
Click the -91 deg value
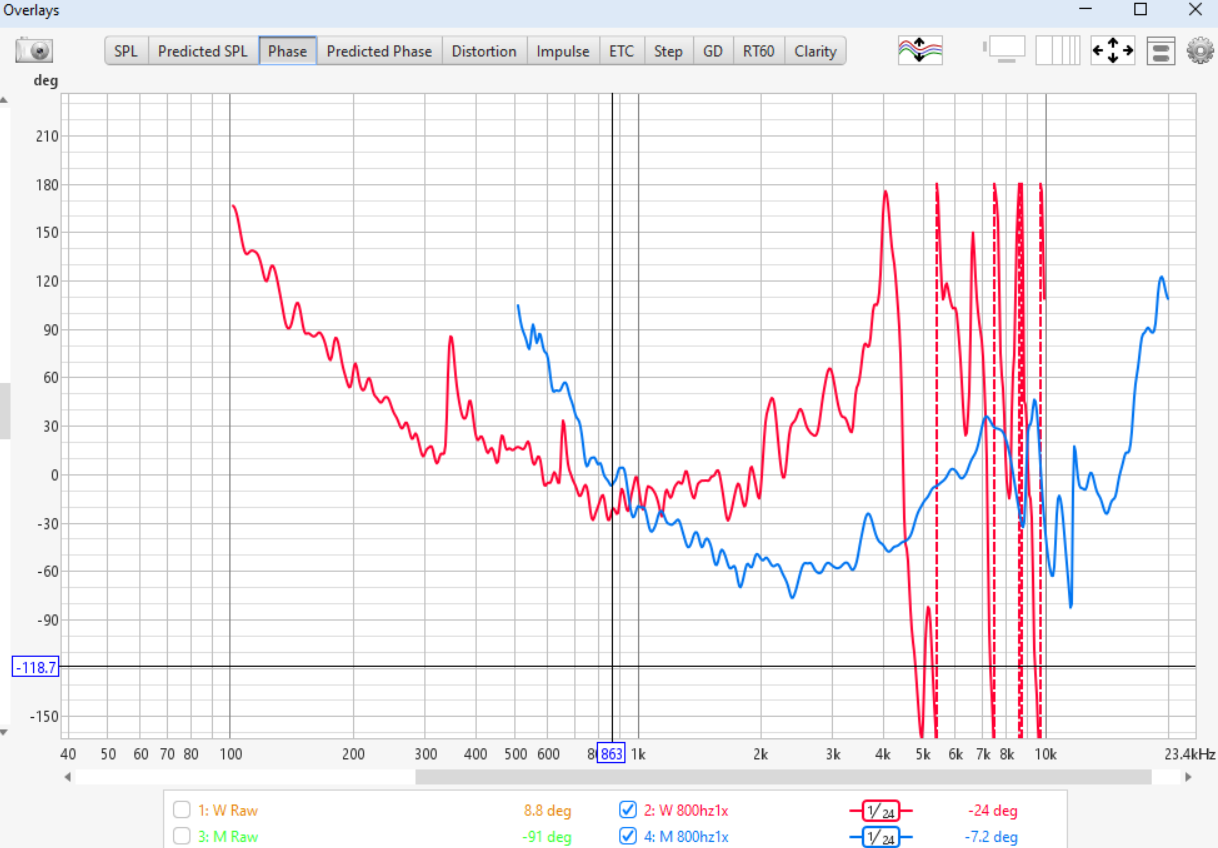(547, 837)
